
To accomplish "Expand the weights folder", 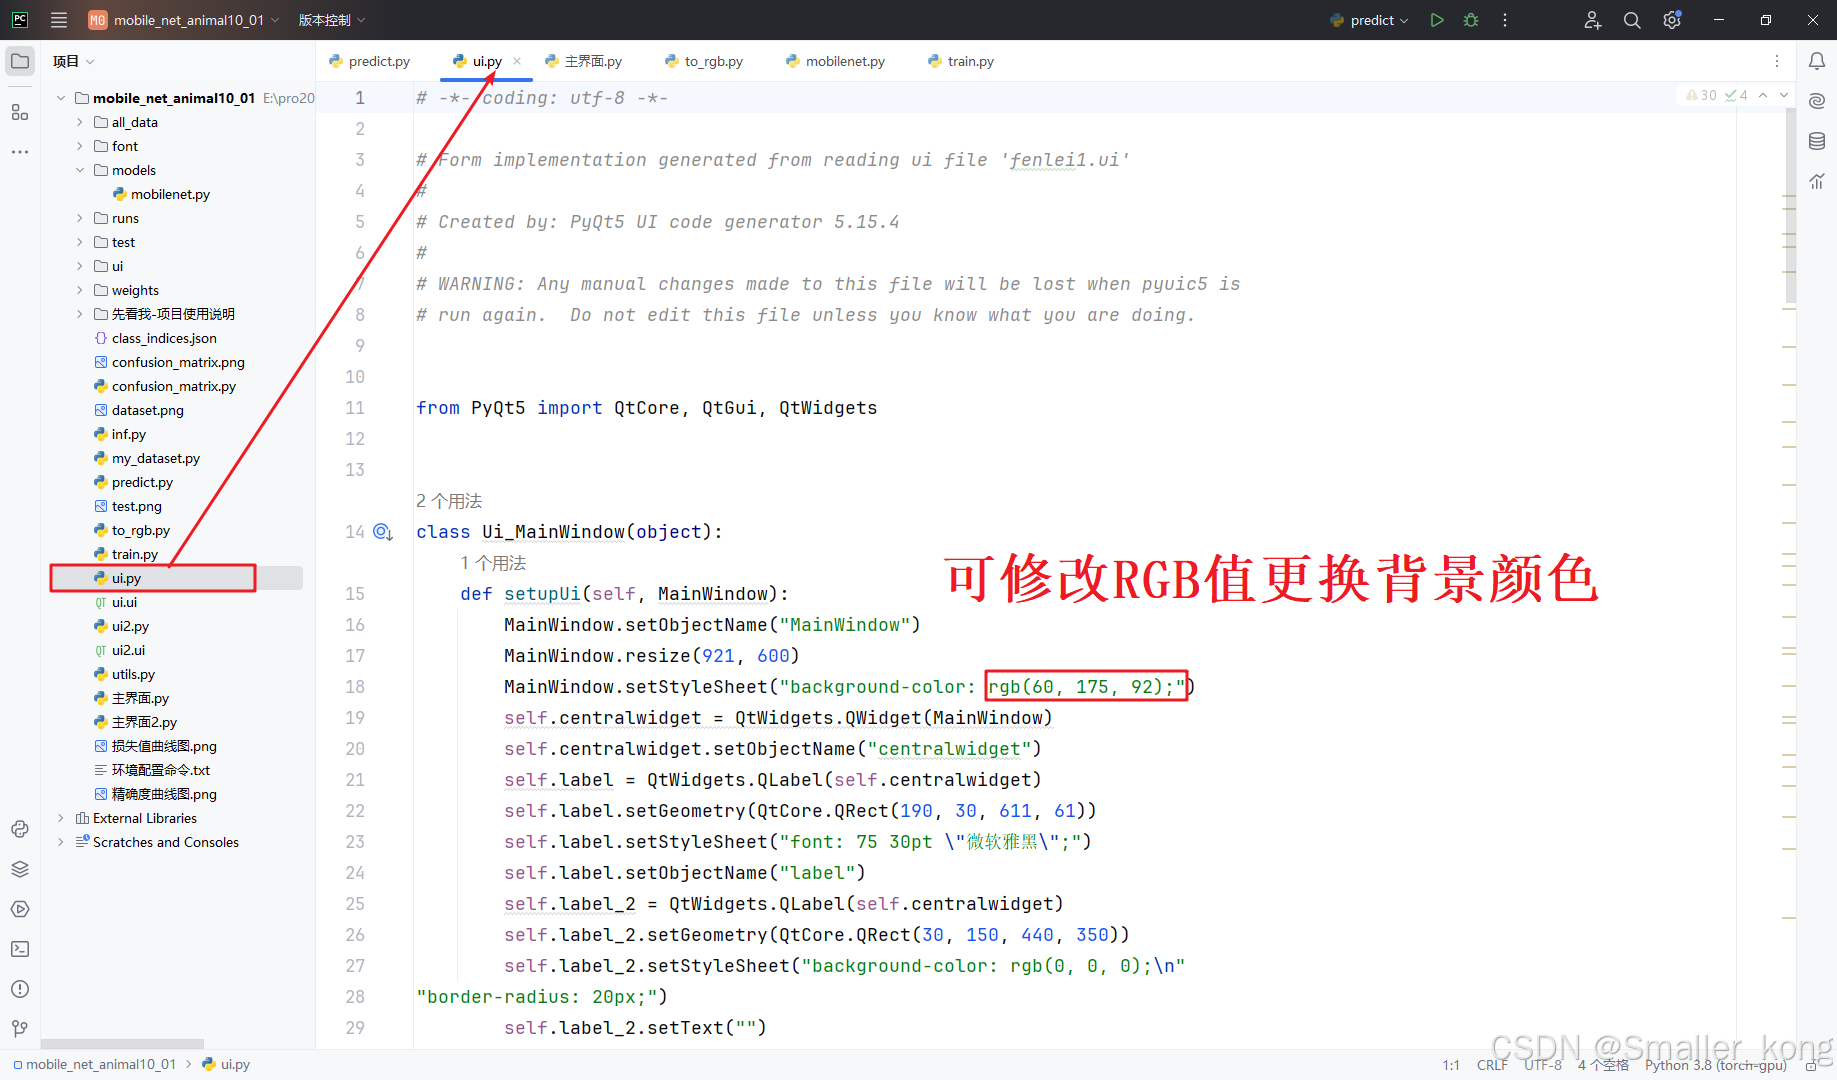I will 80,290.
